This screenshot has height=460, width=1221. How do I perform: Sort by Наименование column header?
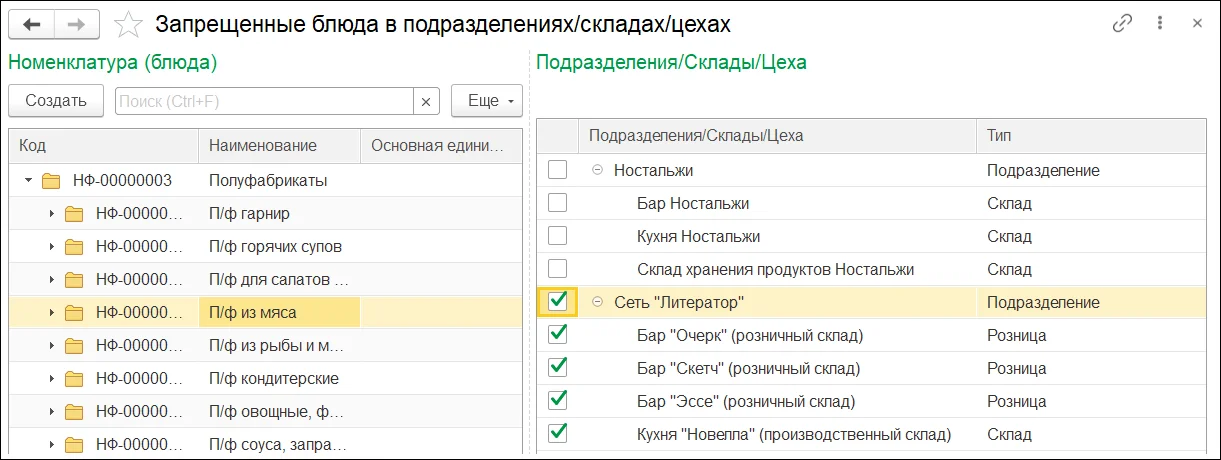coord(263,146)
